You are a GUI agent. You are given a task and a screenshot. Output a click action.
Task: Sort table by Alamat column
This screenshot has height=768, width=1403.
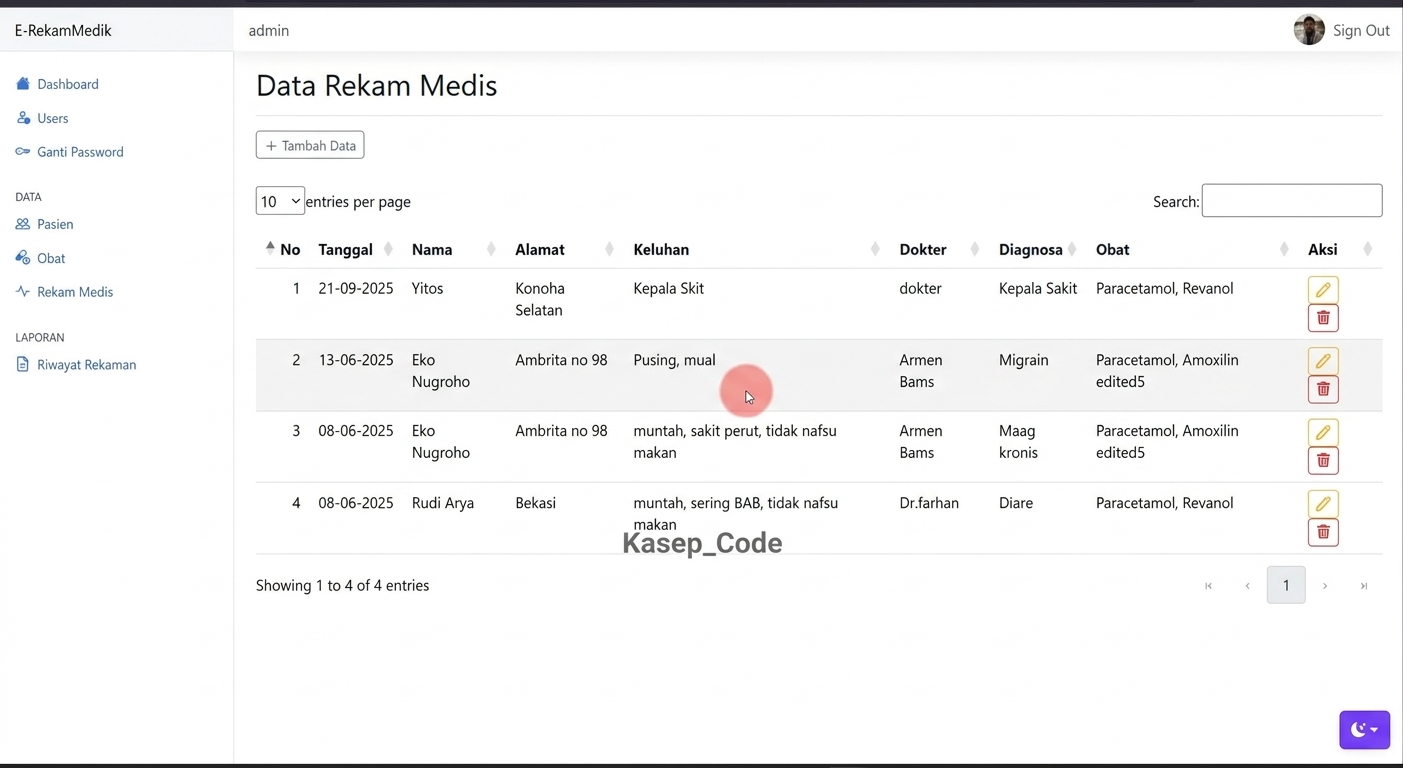coord(565,249)
